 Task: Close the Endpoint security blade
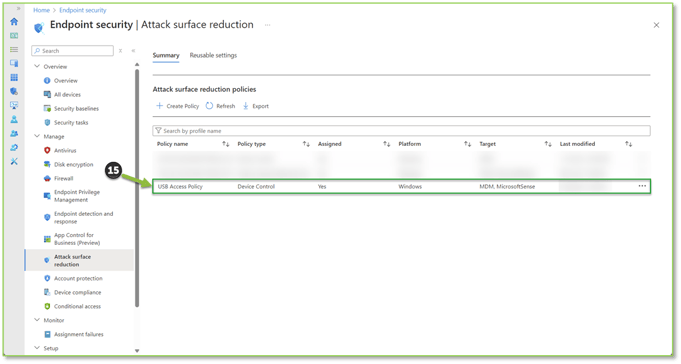[x=656, y=25]
